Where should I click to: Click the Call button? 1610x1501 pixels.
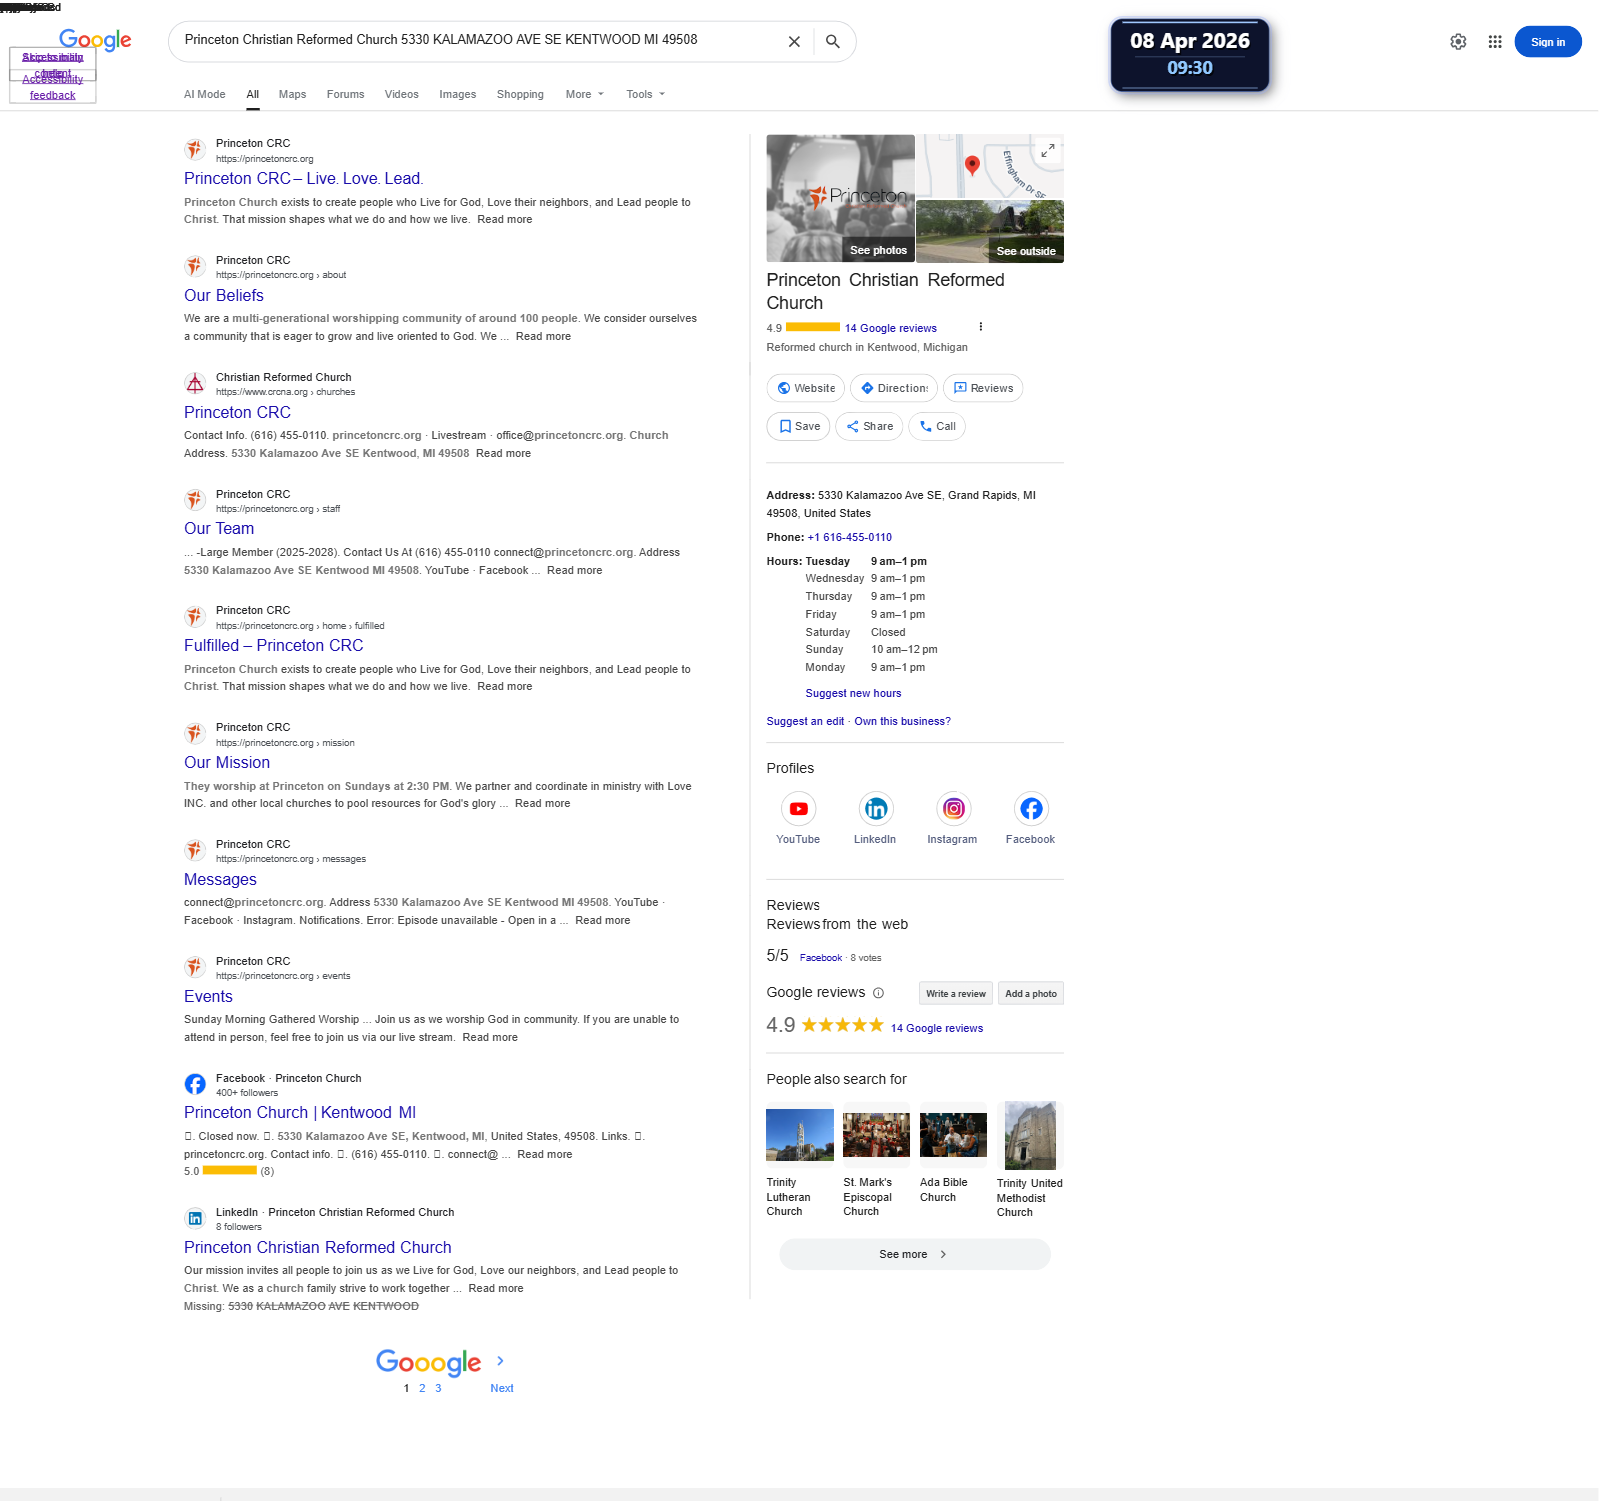pos(938,426)
